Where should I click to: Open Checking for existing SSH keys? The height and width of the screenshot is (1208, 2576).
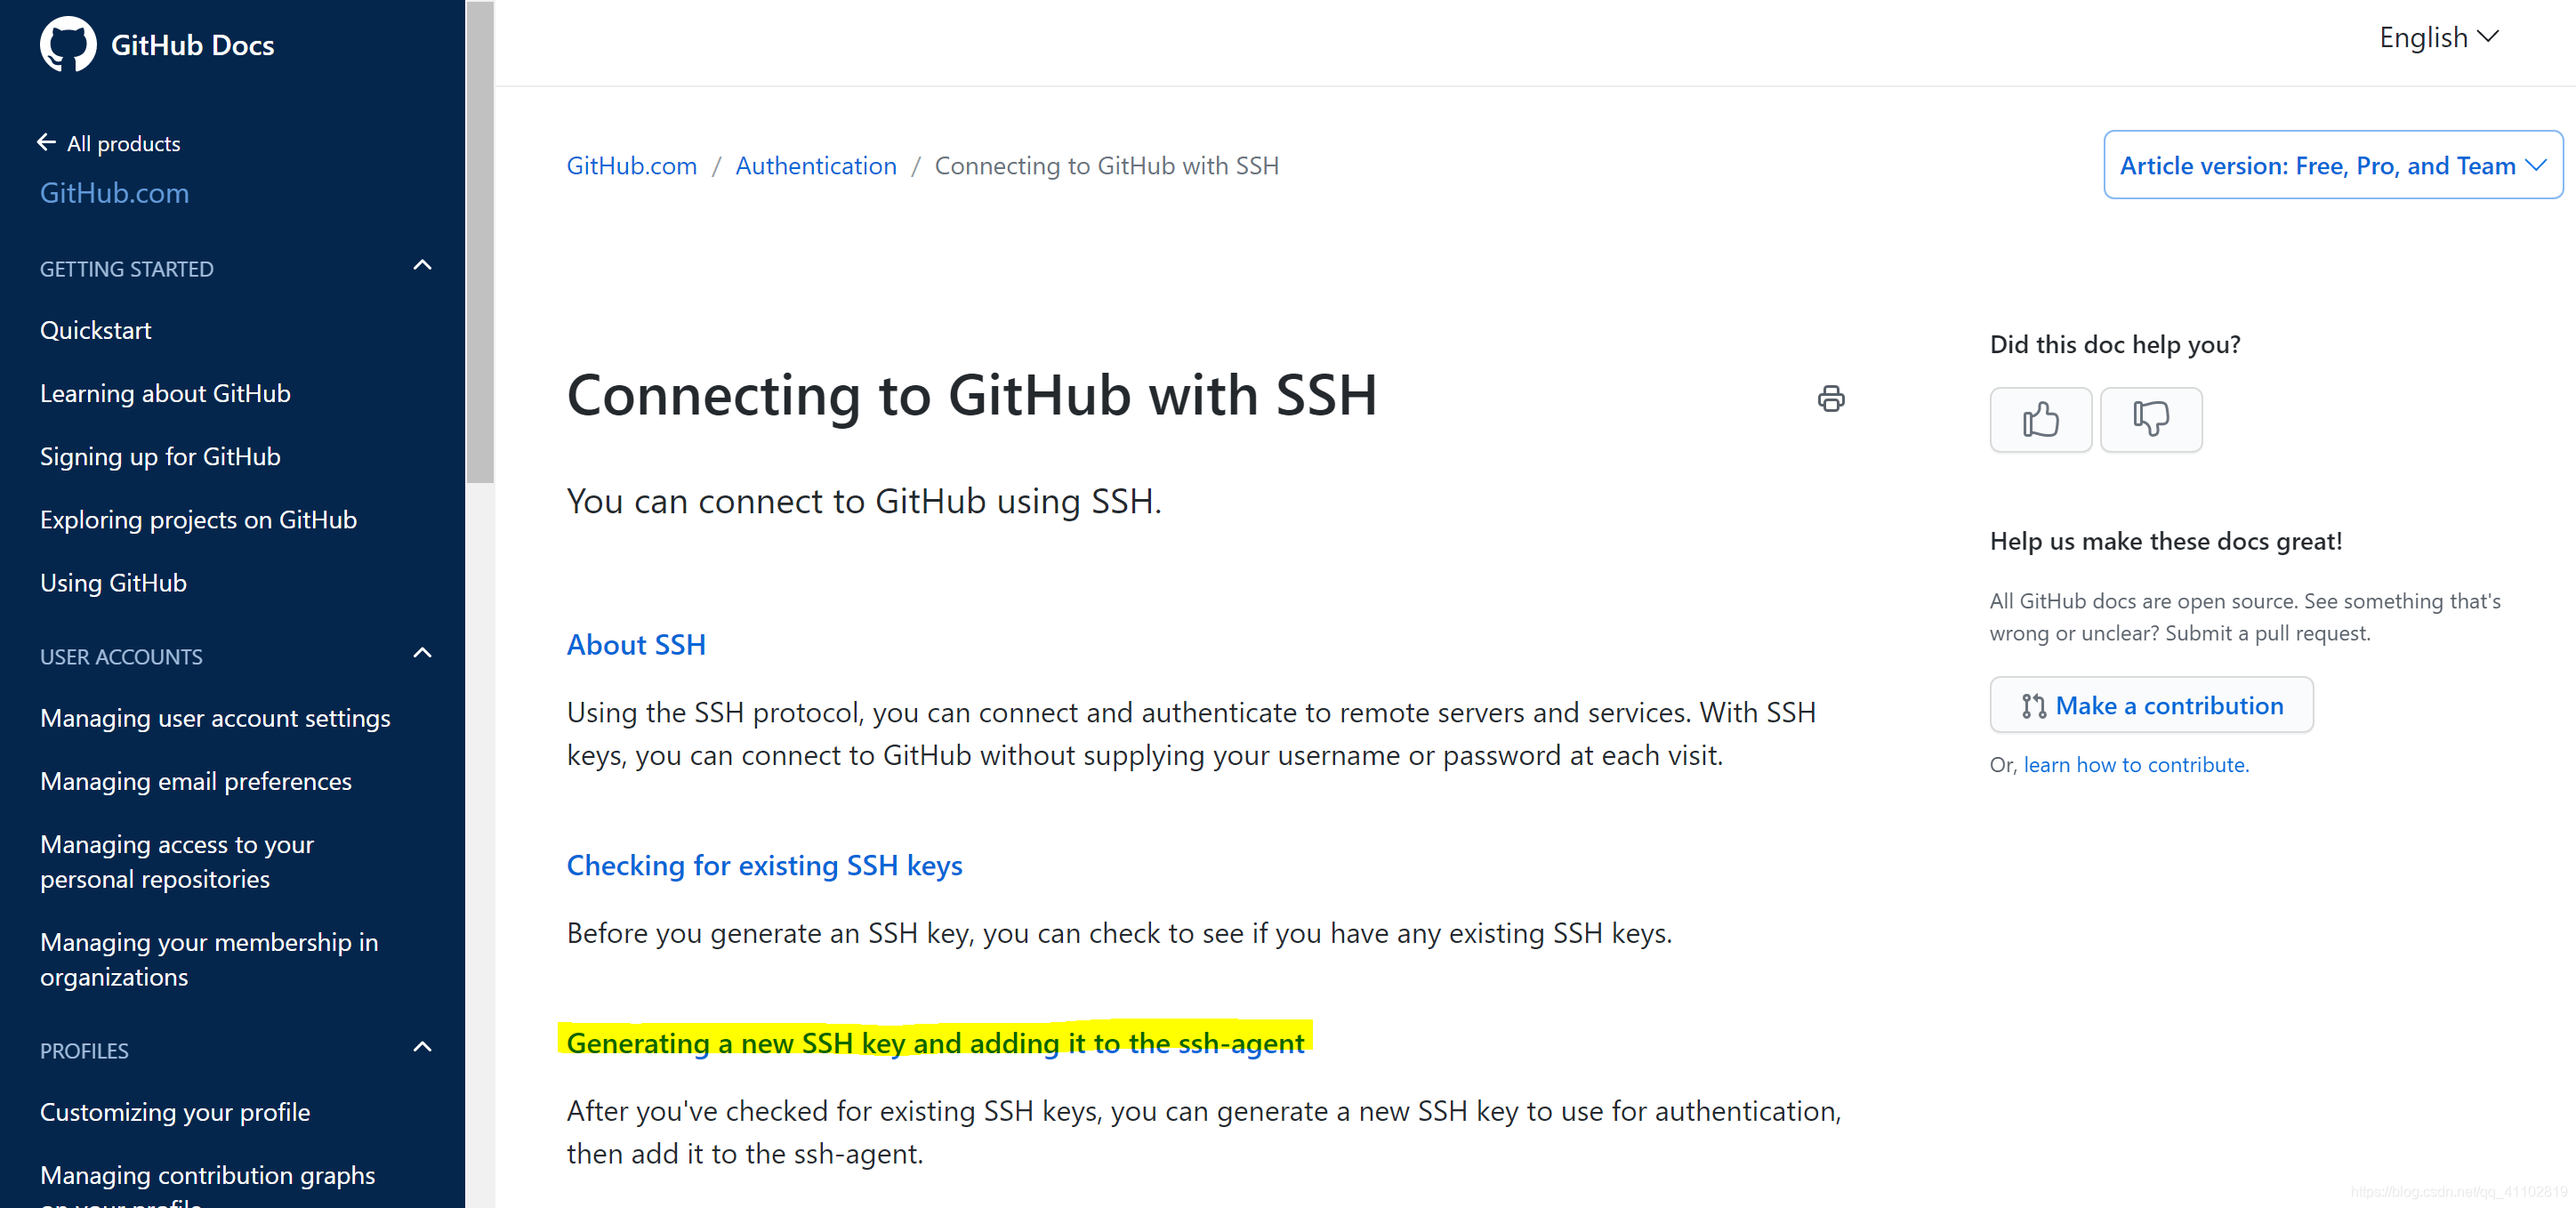764,865
